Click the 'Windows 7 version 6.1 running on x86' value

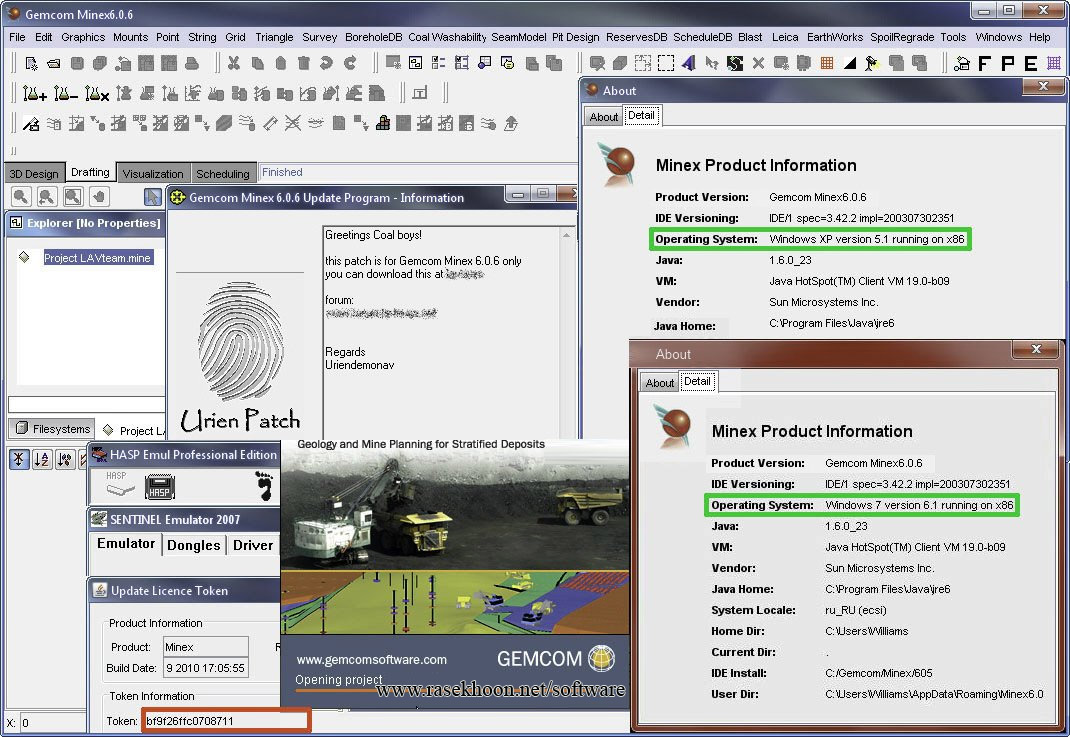(x=919, y=505)
